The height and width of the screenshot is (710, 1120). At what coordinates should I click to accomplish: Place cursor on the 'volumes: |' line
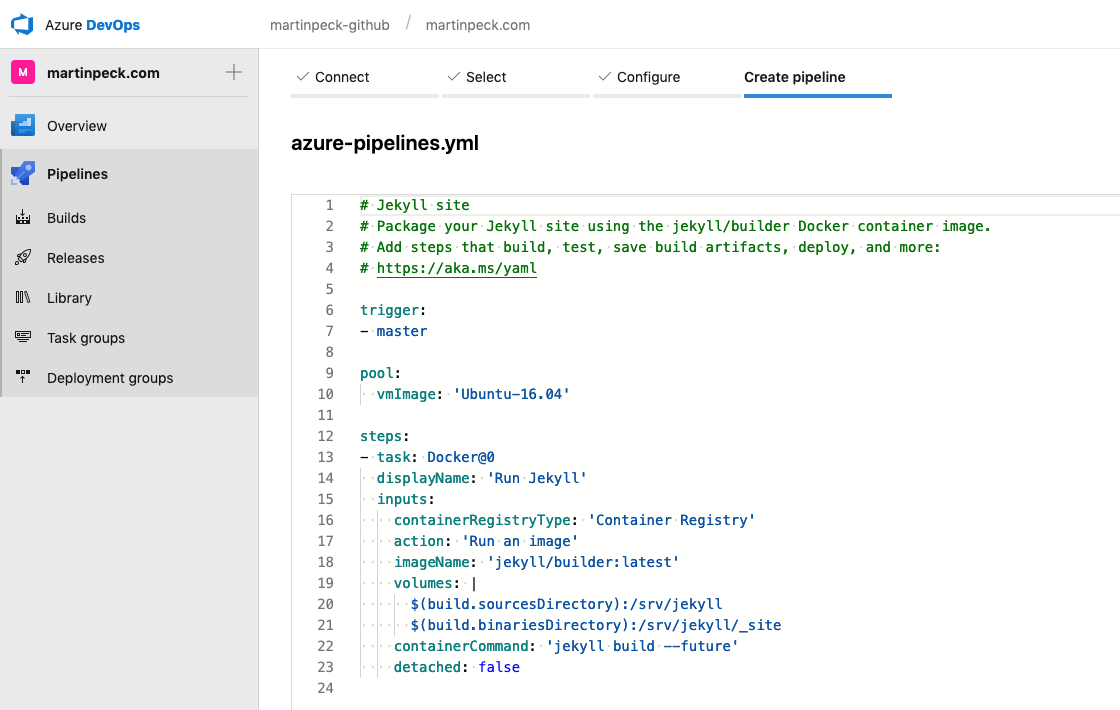(435, 583)
